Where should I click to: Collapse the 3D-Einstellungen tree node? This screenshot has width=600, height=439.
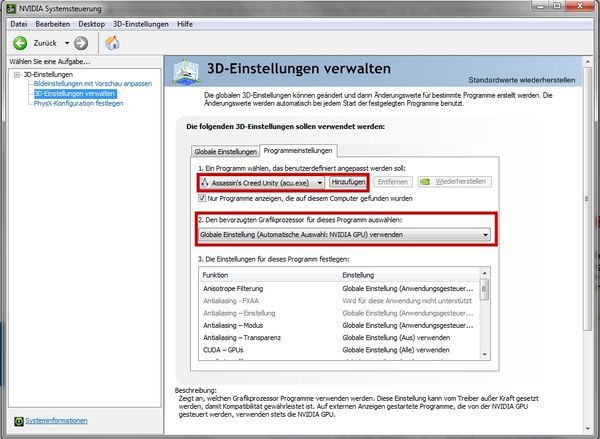pos(17,74)
